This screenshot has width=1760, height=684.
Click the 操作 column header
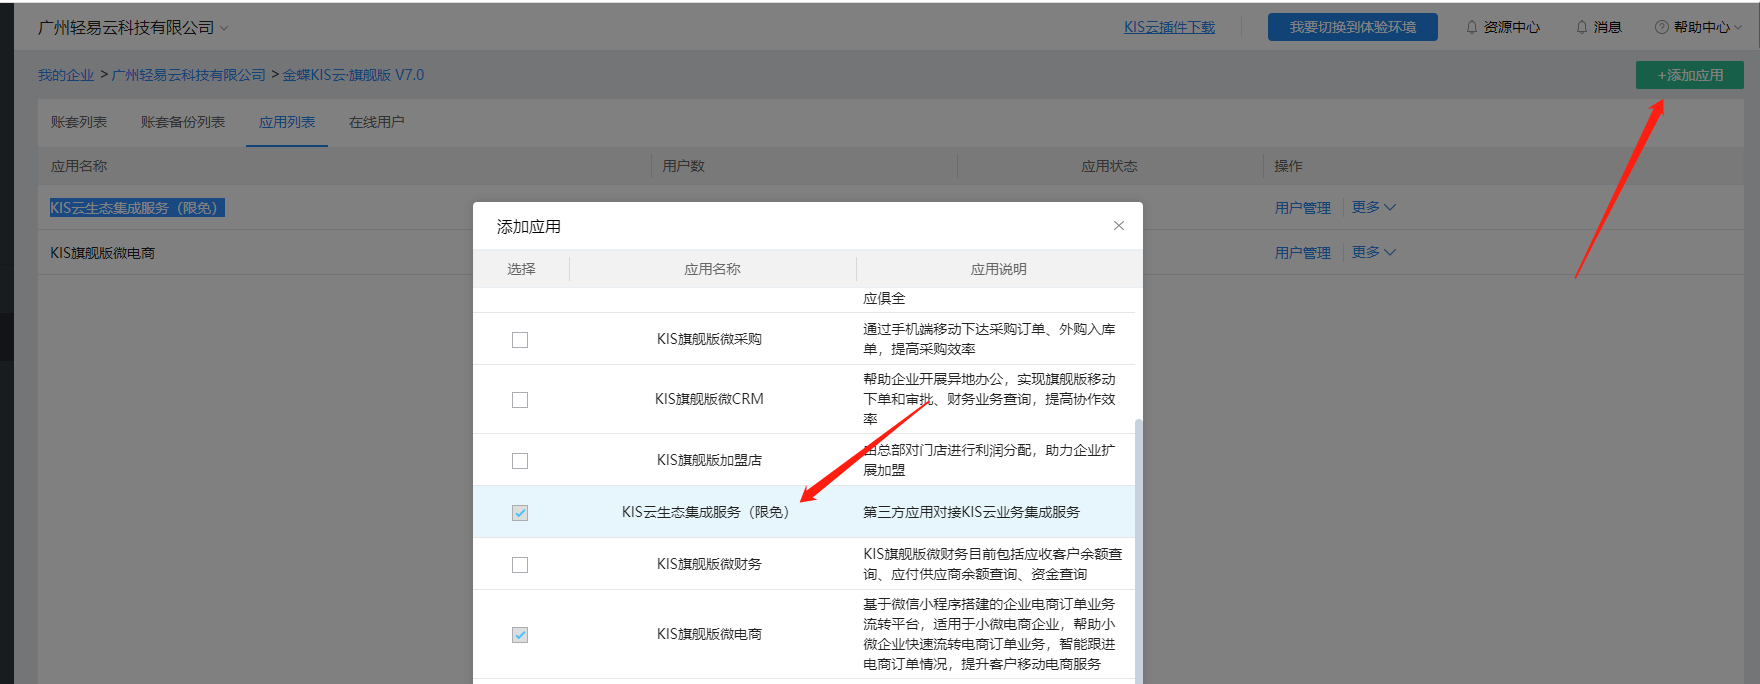coord(1288,166)
